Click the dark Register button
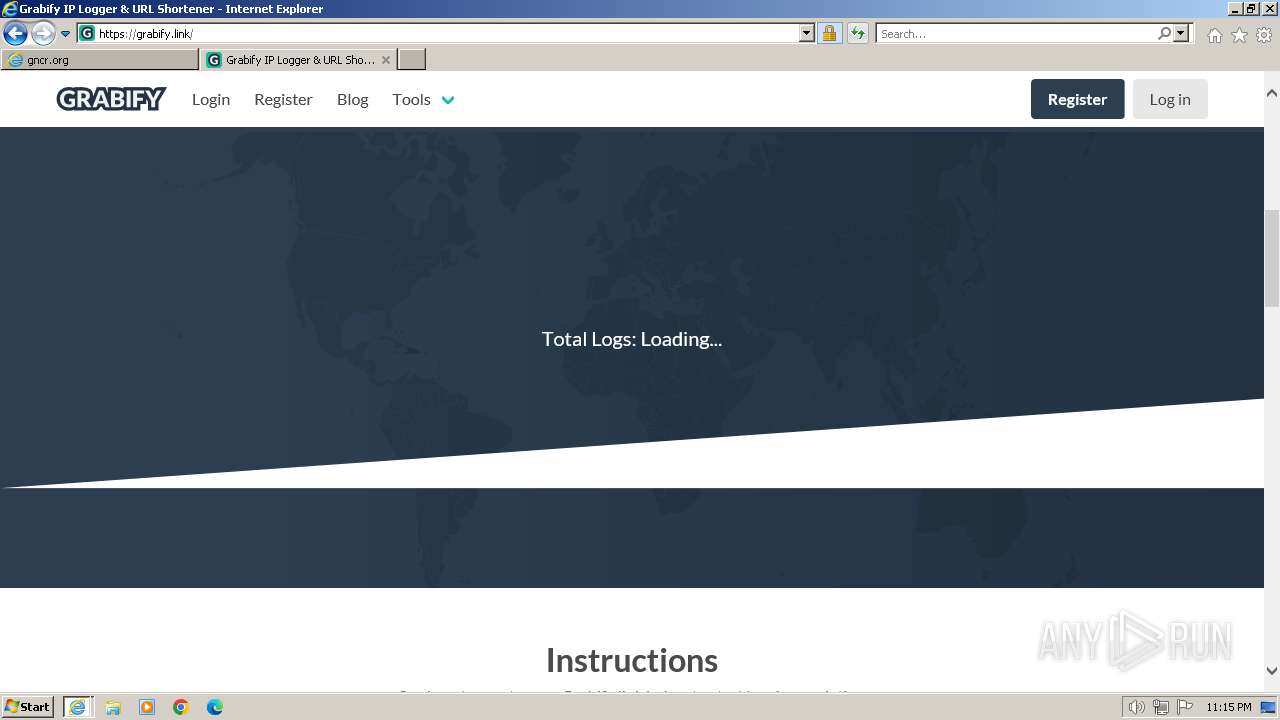1280x720 pixels. click(x=1077, y=99)
